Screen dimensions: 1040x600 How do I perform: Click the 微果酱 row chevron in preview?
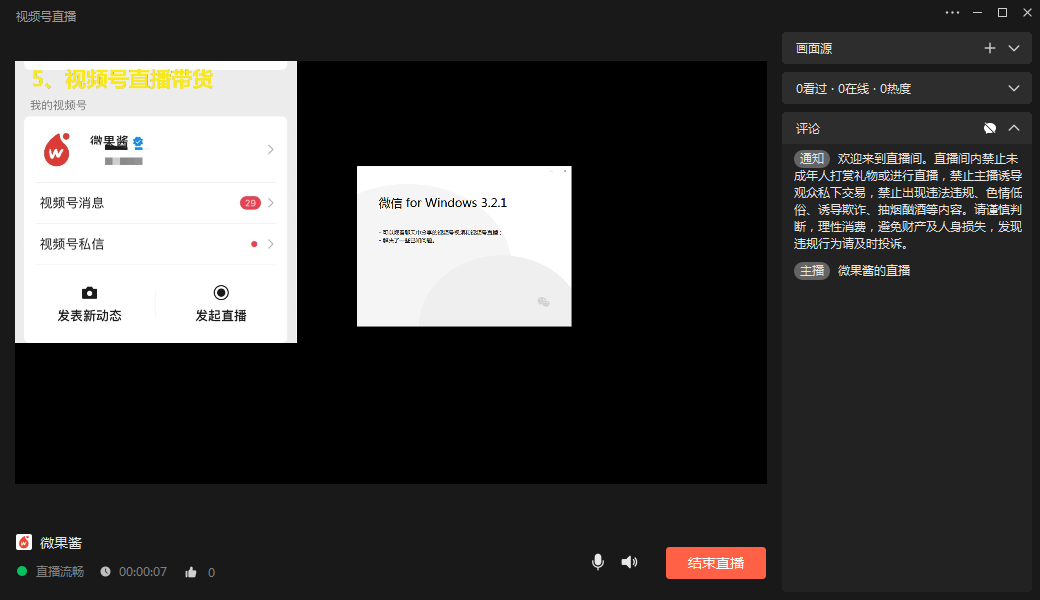[x=271, y=149]
